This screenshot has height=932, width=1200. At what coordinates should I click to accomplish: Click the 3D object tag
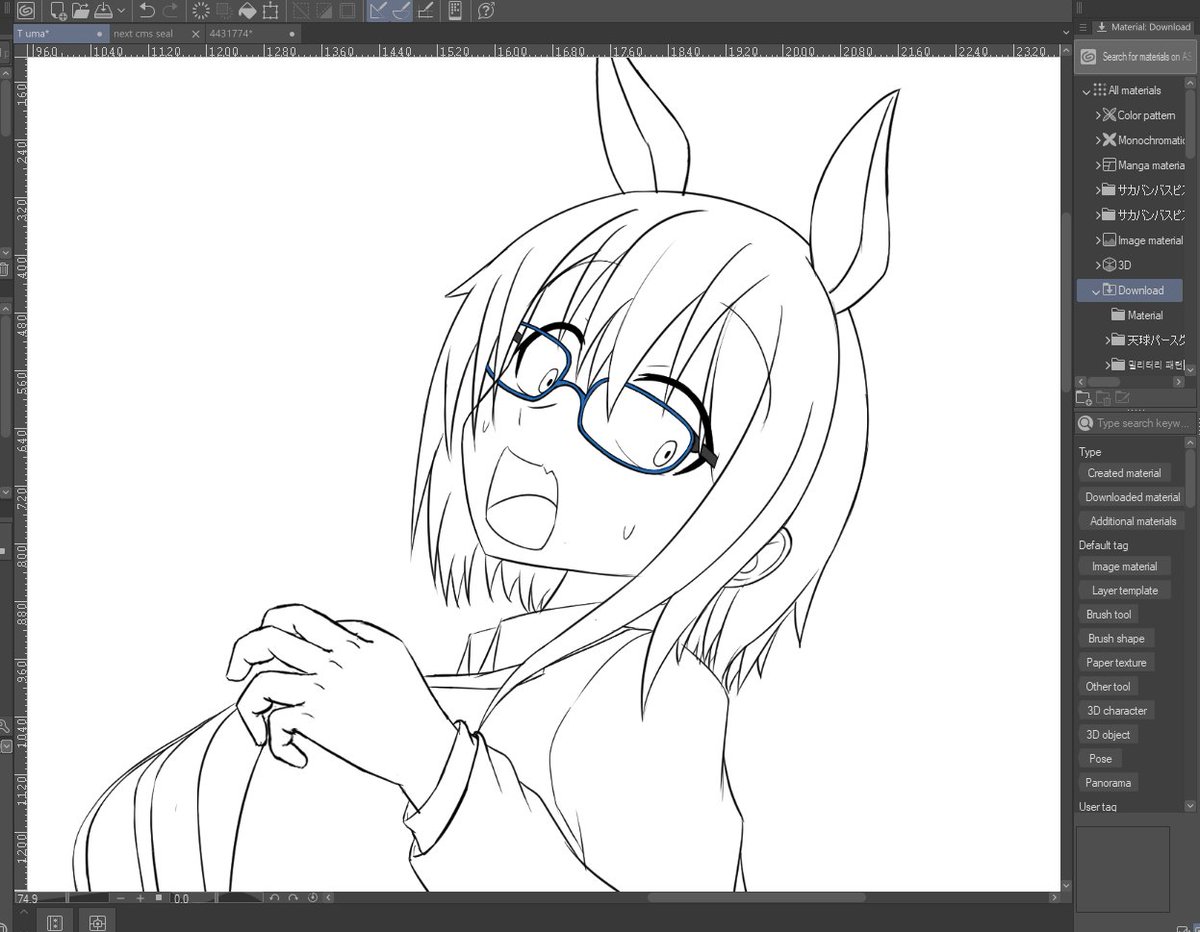pyautogui.click(x=1108, y=735)
